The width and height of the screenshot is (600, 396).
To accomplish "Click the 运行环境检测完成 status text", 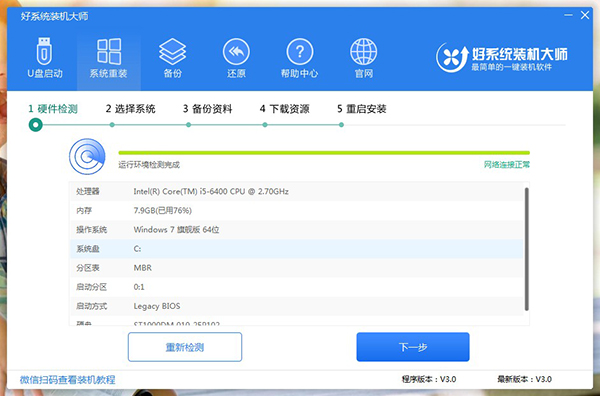I will 149,165.
